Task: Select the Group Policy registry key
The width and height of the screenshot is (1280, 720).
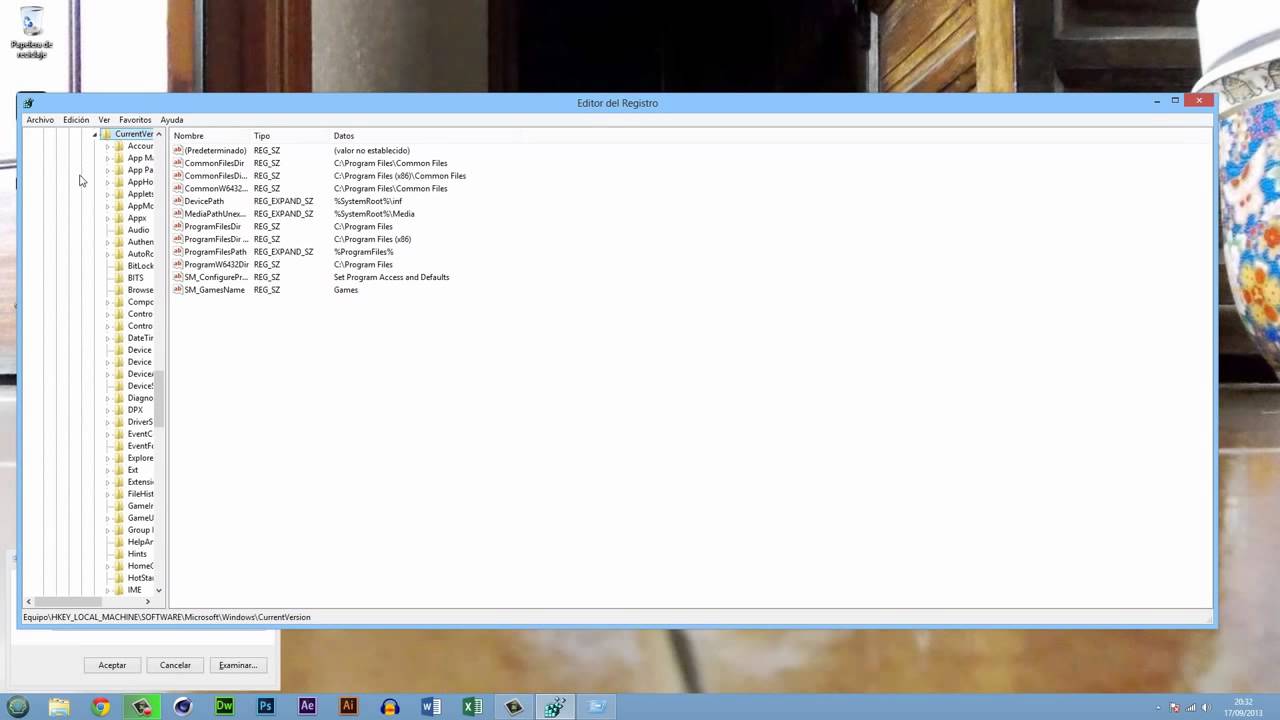Action: click(141, 530)
